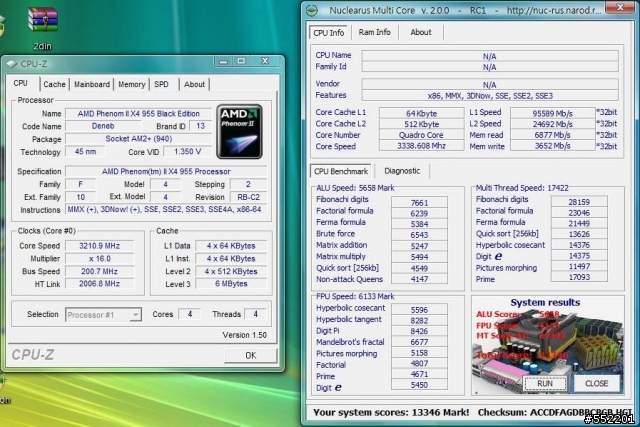Click the RUN benchmark button

[x=545, y=383]
